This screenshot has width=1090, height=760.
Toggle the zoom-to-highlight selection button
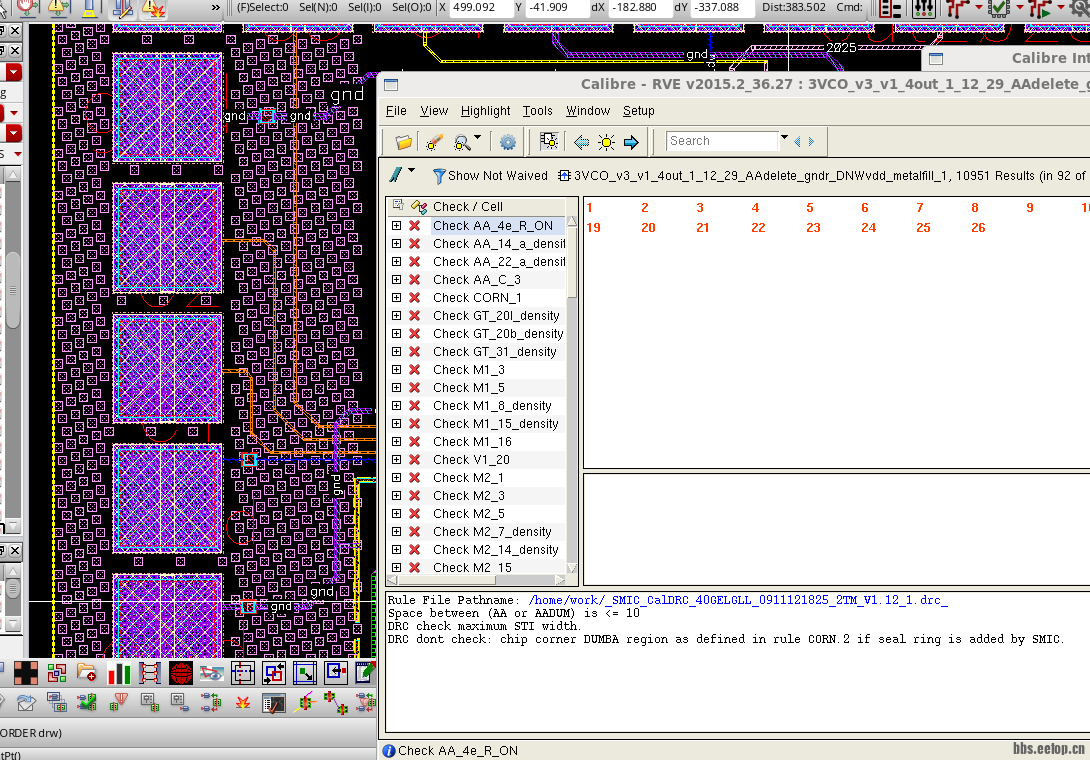coord(548,142)
